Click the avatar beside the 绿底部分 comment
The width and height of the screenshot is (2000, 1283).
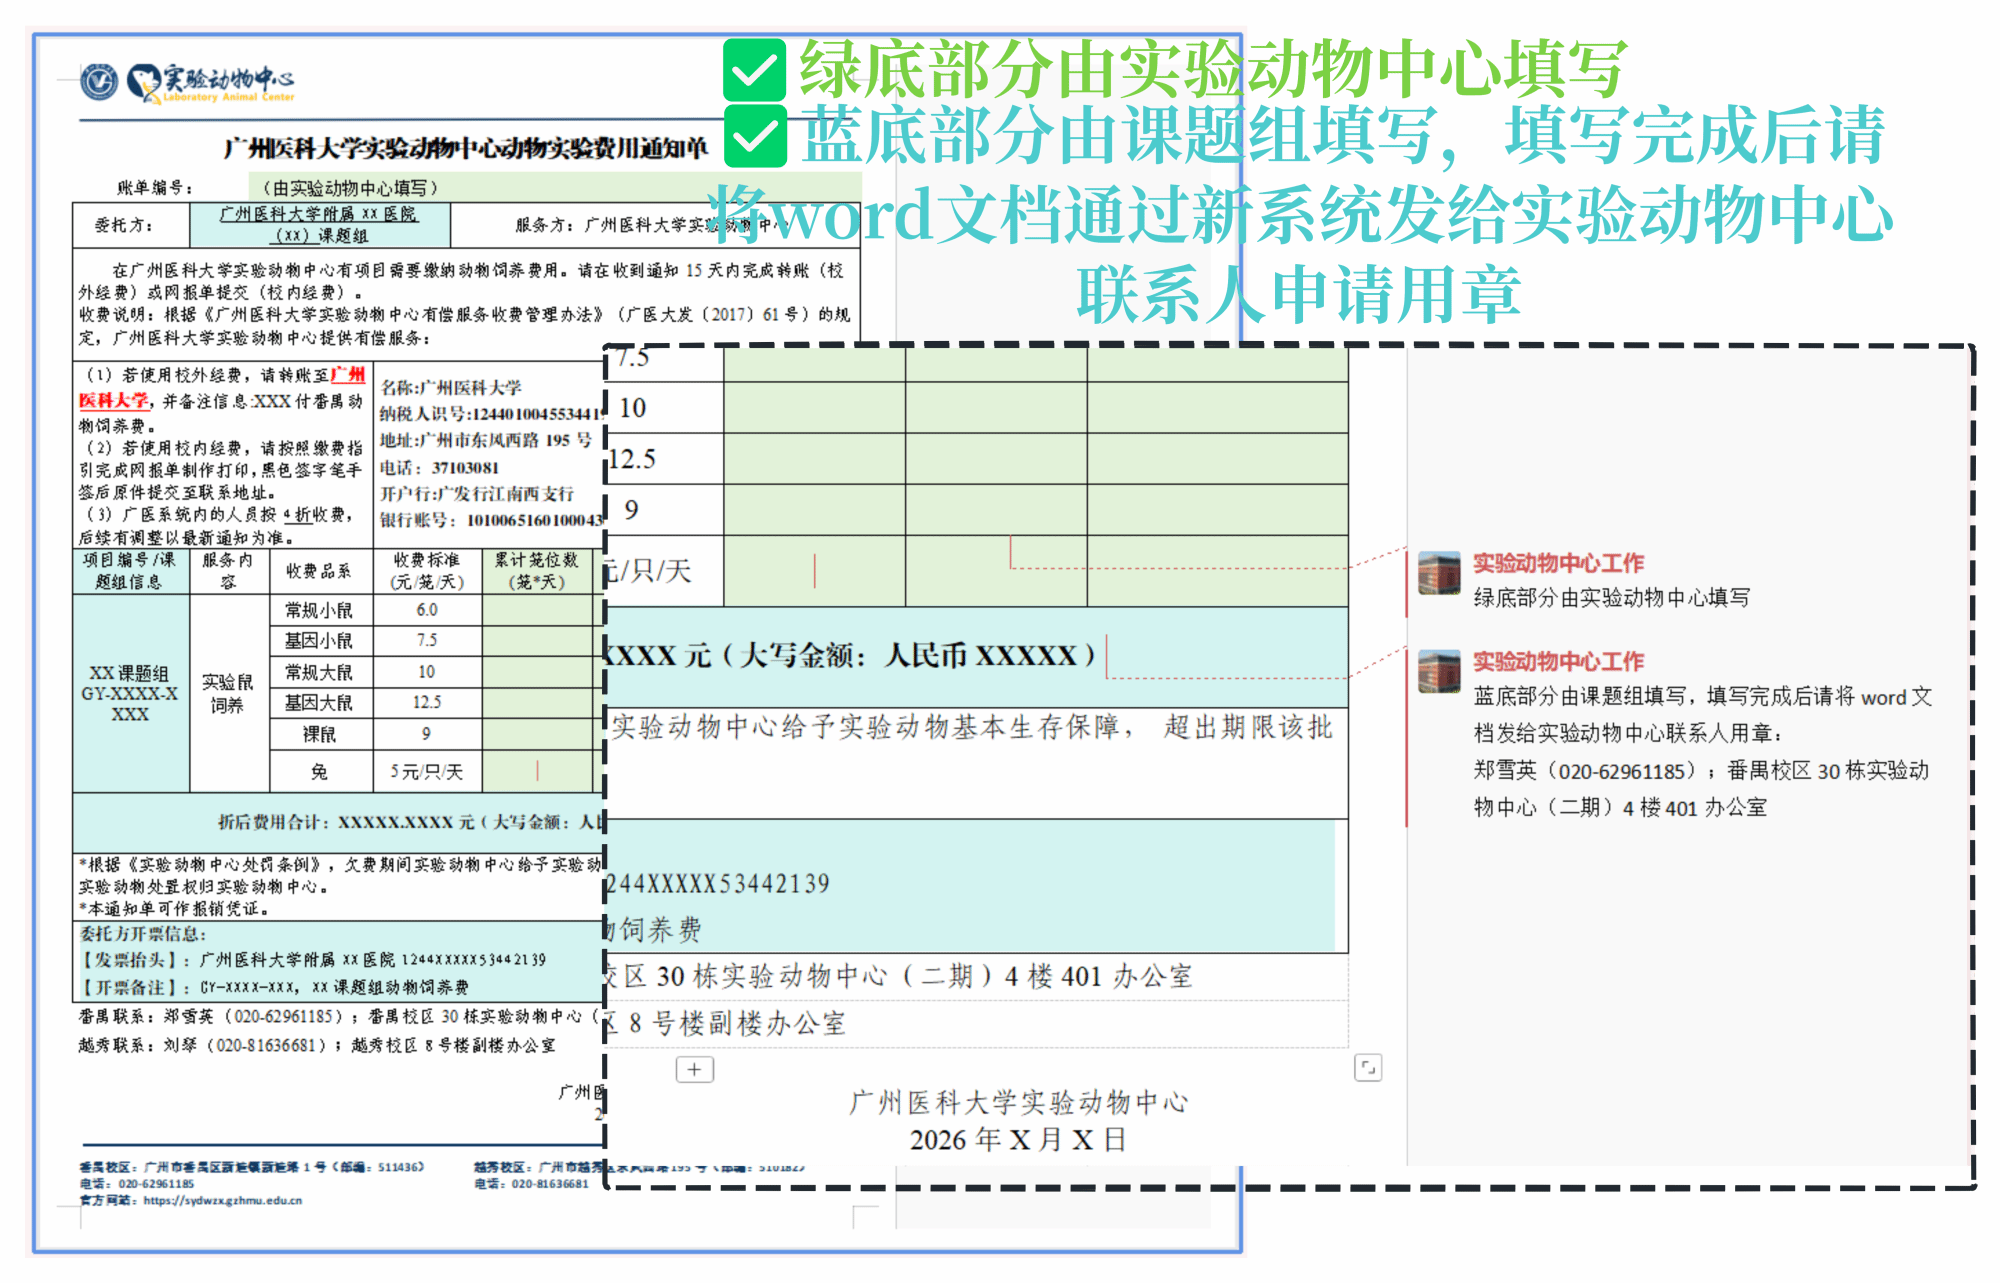pos(1439,573)
